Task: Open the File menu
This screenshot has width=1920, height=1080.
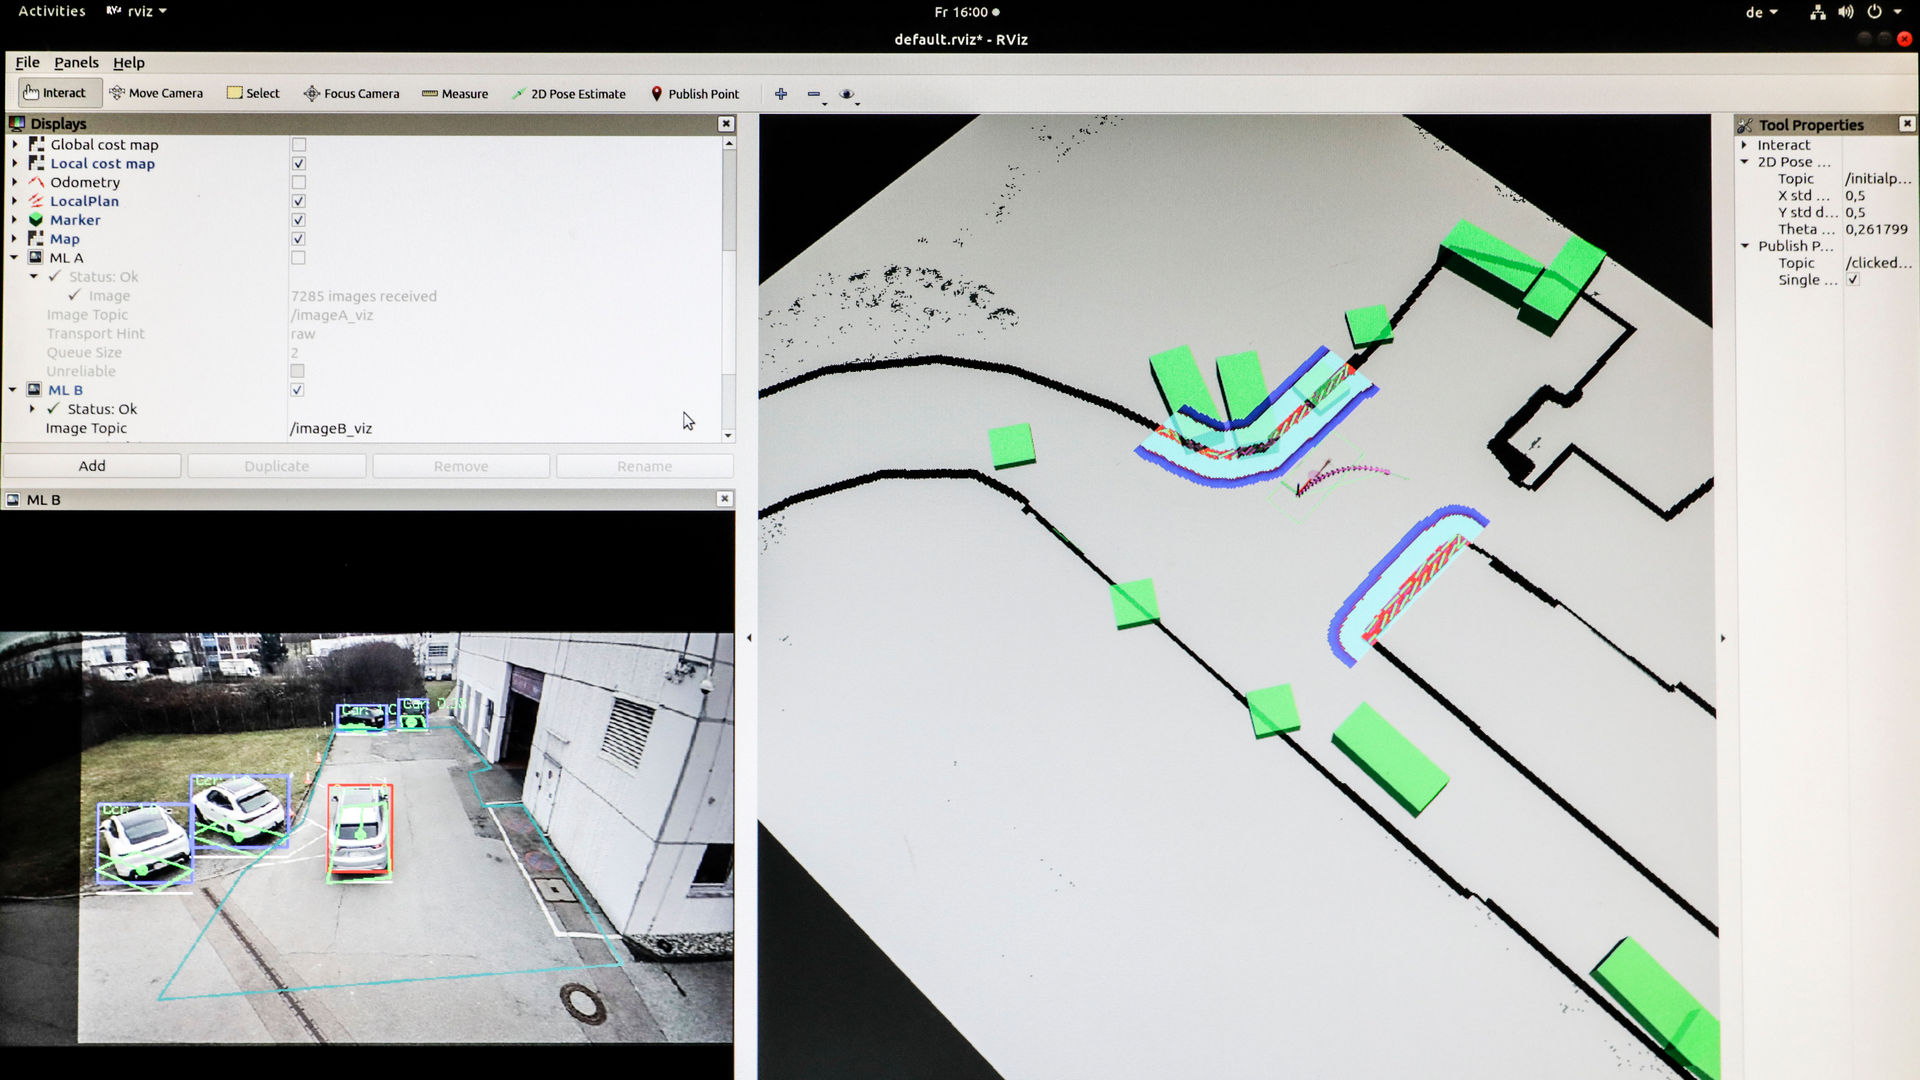Action: pyautogui.click(x=27, y=62)
